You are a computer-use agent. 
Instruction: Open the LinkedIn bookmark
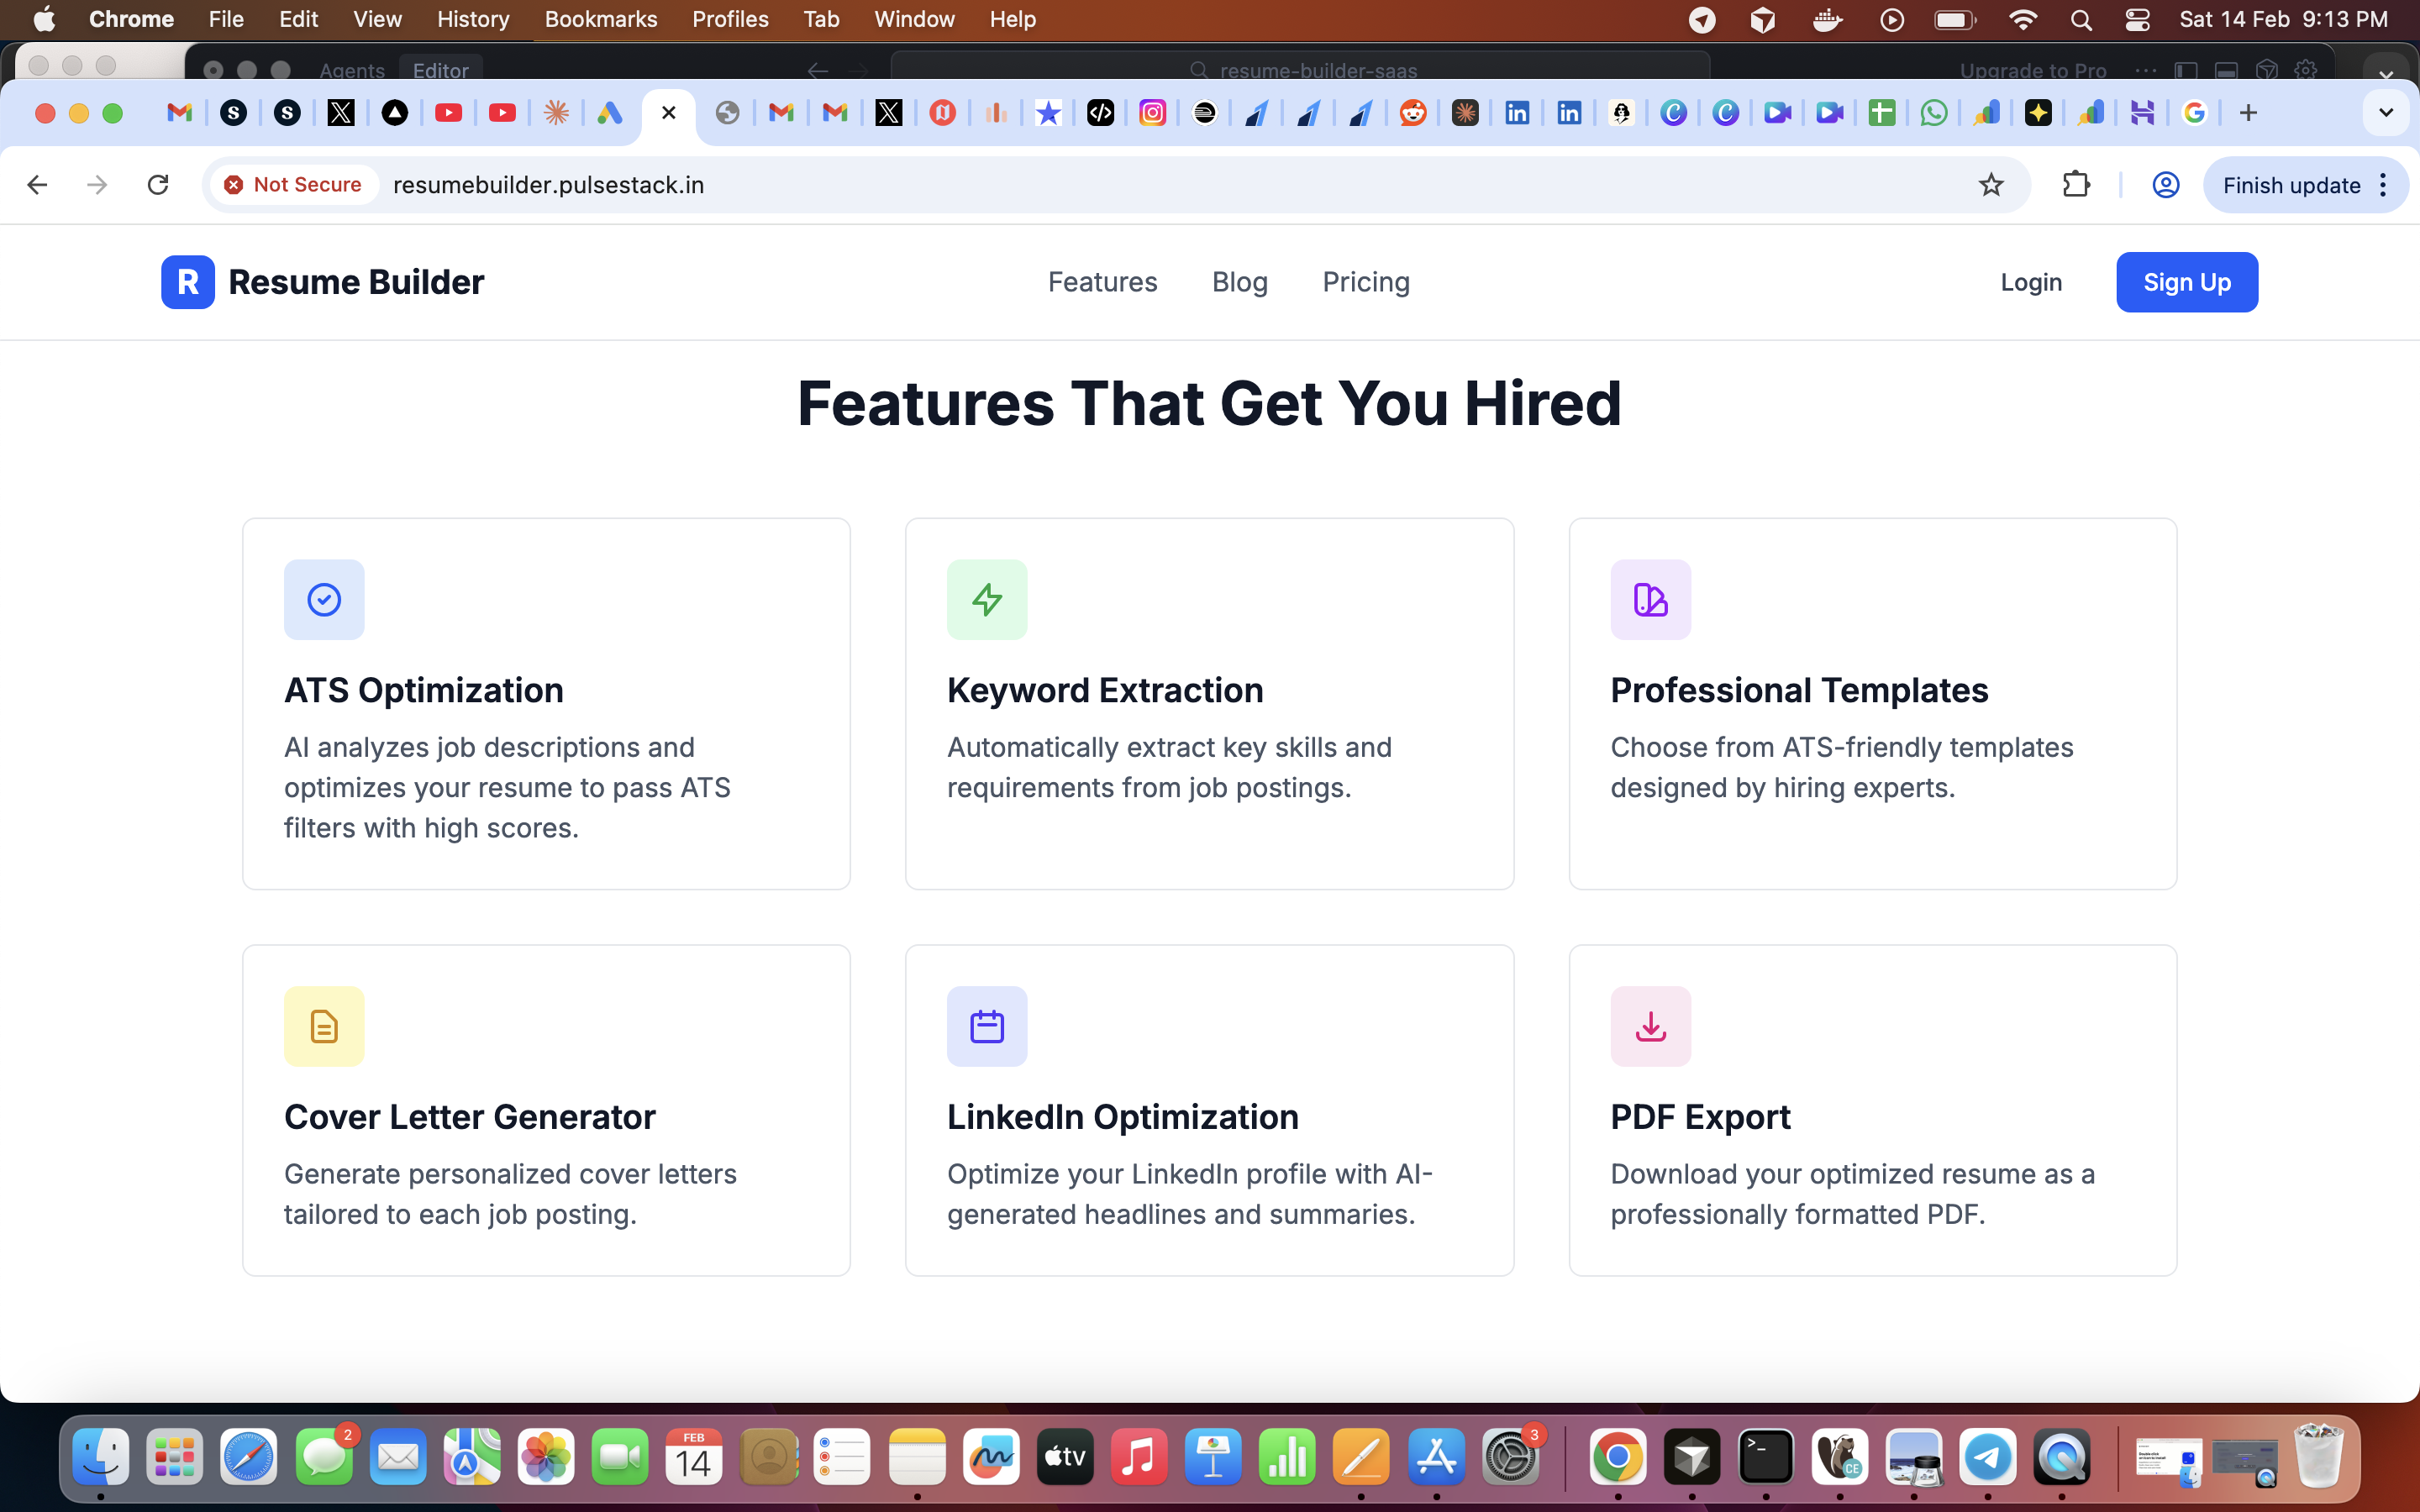pyautogui.click(x=1516, y=113)
